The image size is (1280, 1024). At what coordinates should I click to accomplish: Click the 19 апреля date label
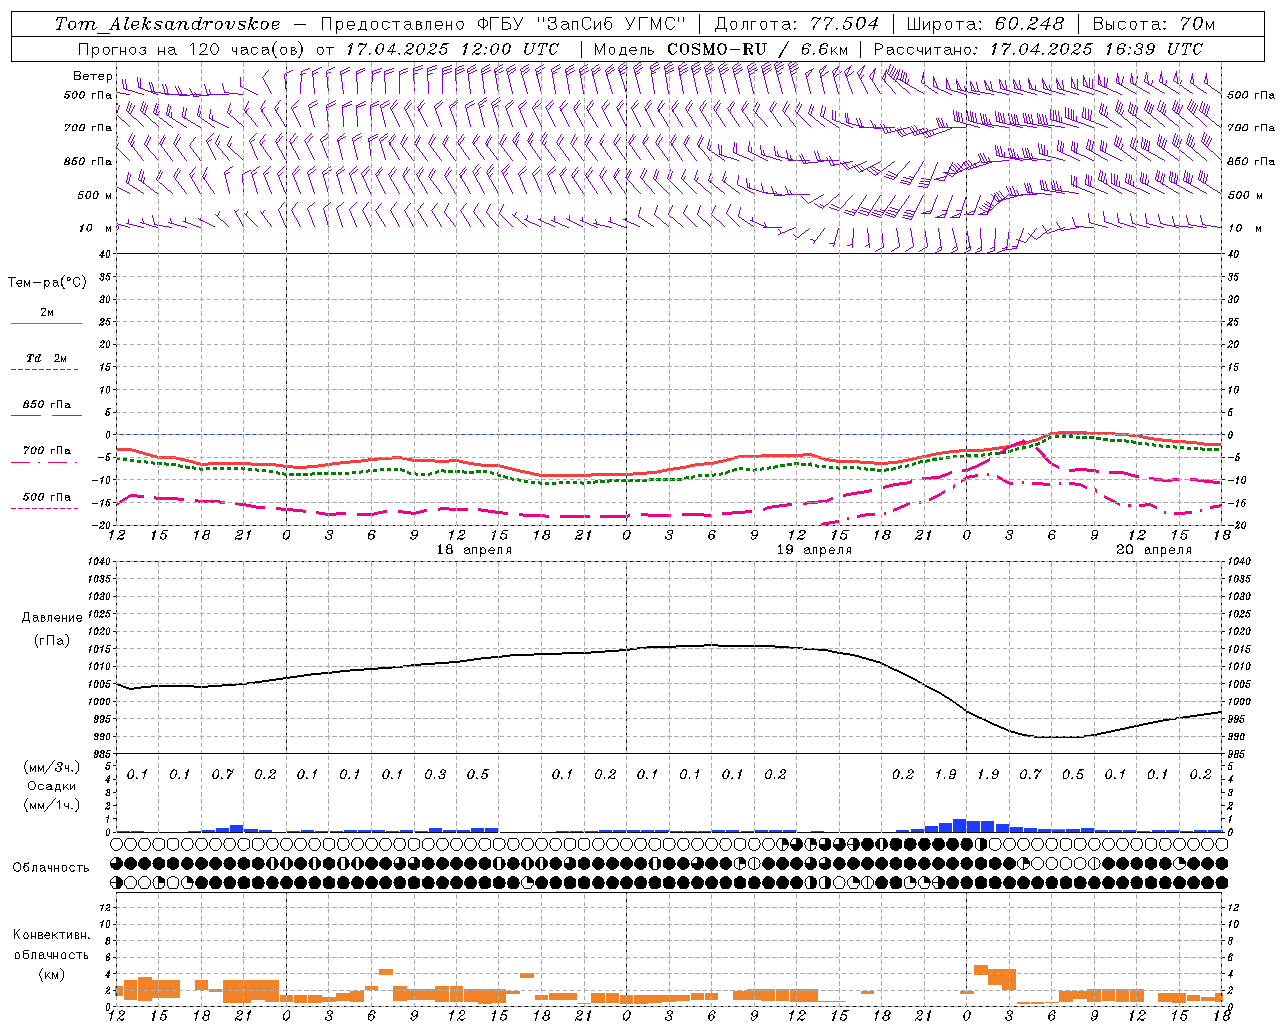pyautogui.click(x=814, y=550)
